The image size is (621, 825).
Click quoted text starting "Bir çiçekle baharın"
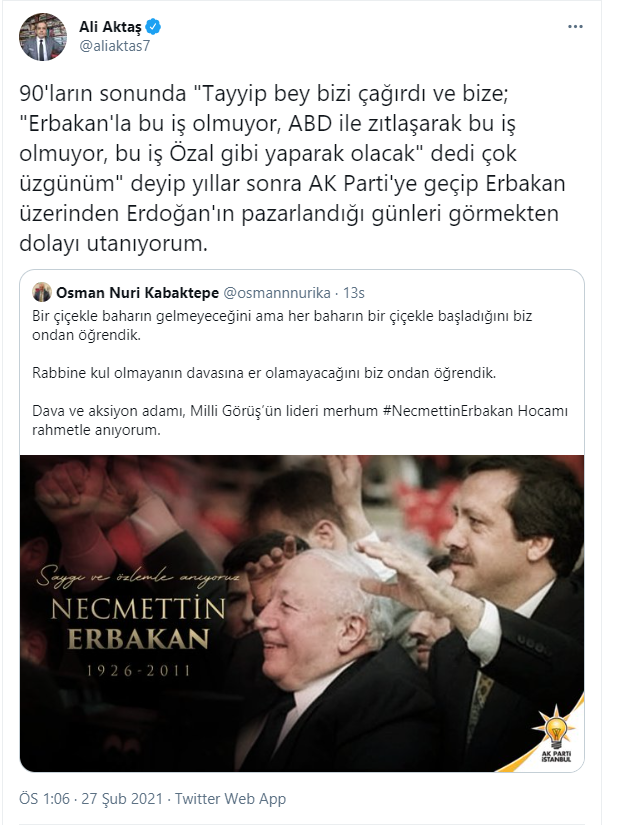282,325
